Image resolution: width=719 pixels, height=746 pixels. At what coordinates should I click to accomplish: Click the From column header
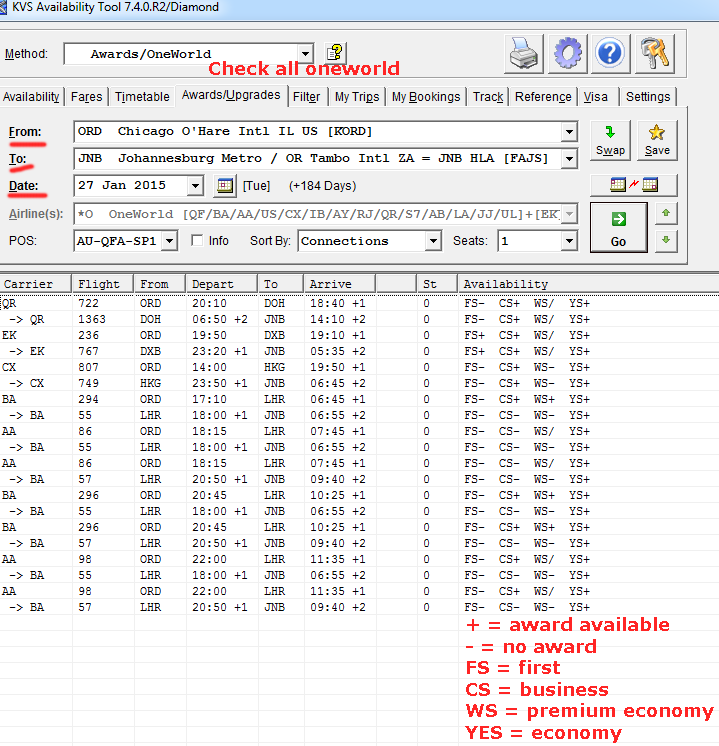click(160, 284)
